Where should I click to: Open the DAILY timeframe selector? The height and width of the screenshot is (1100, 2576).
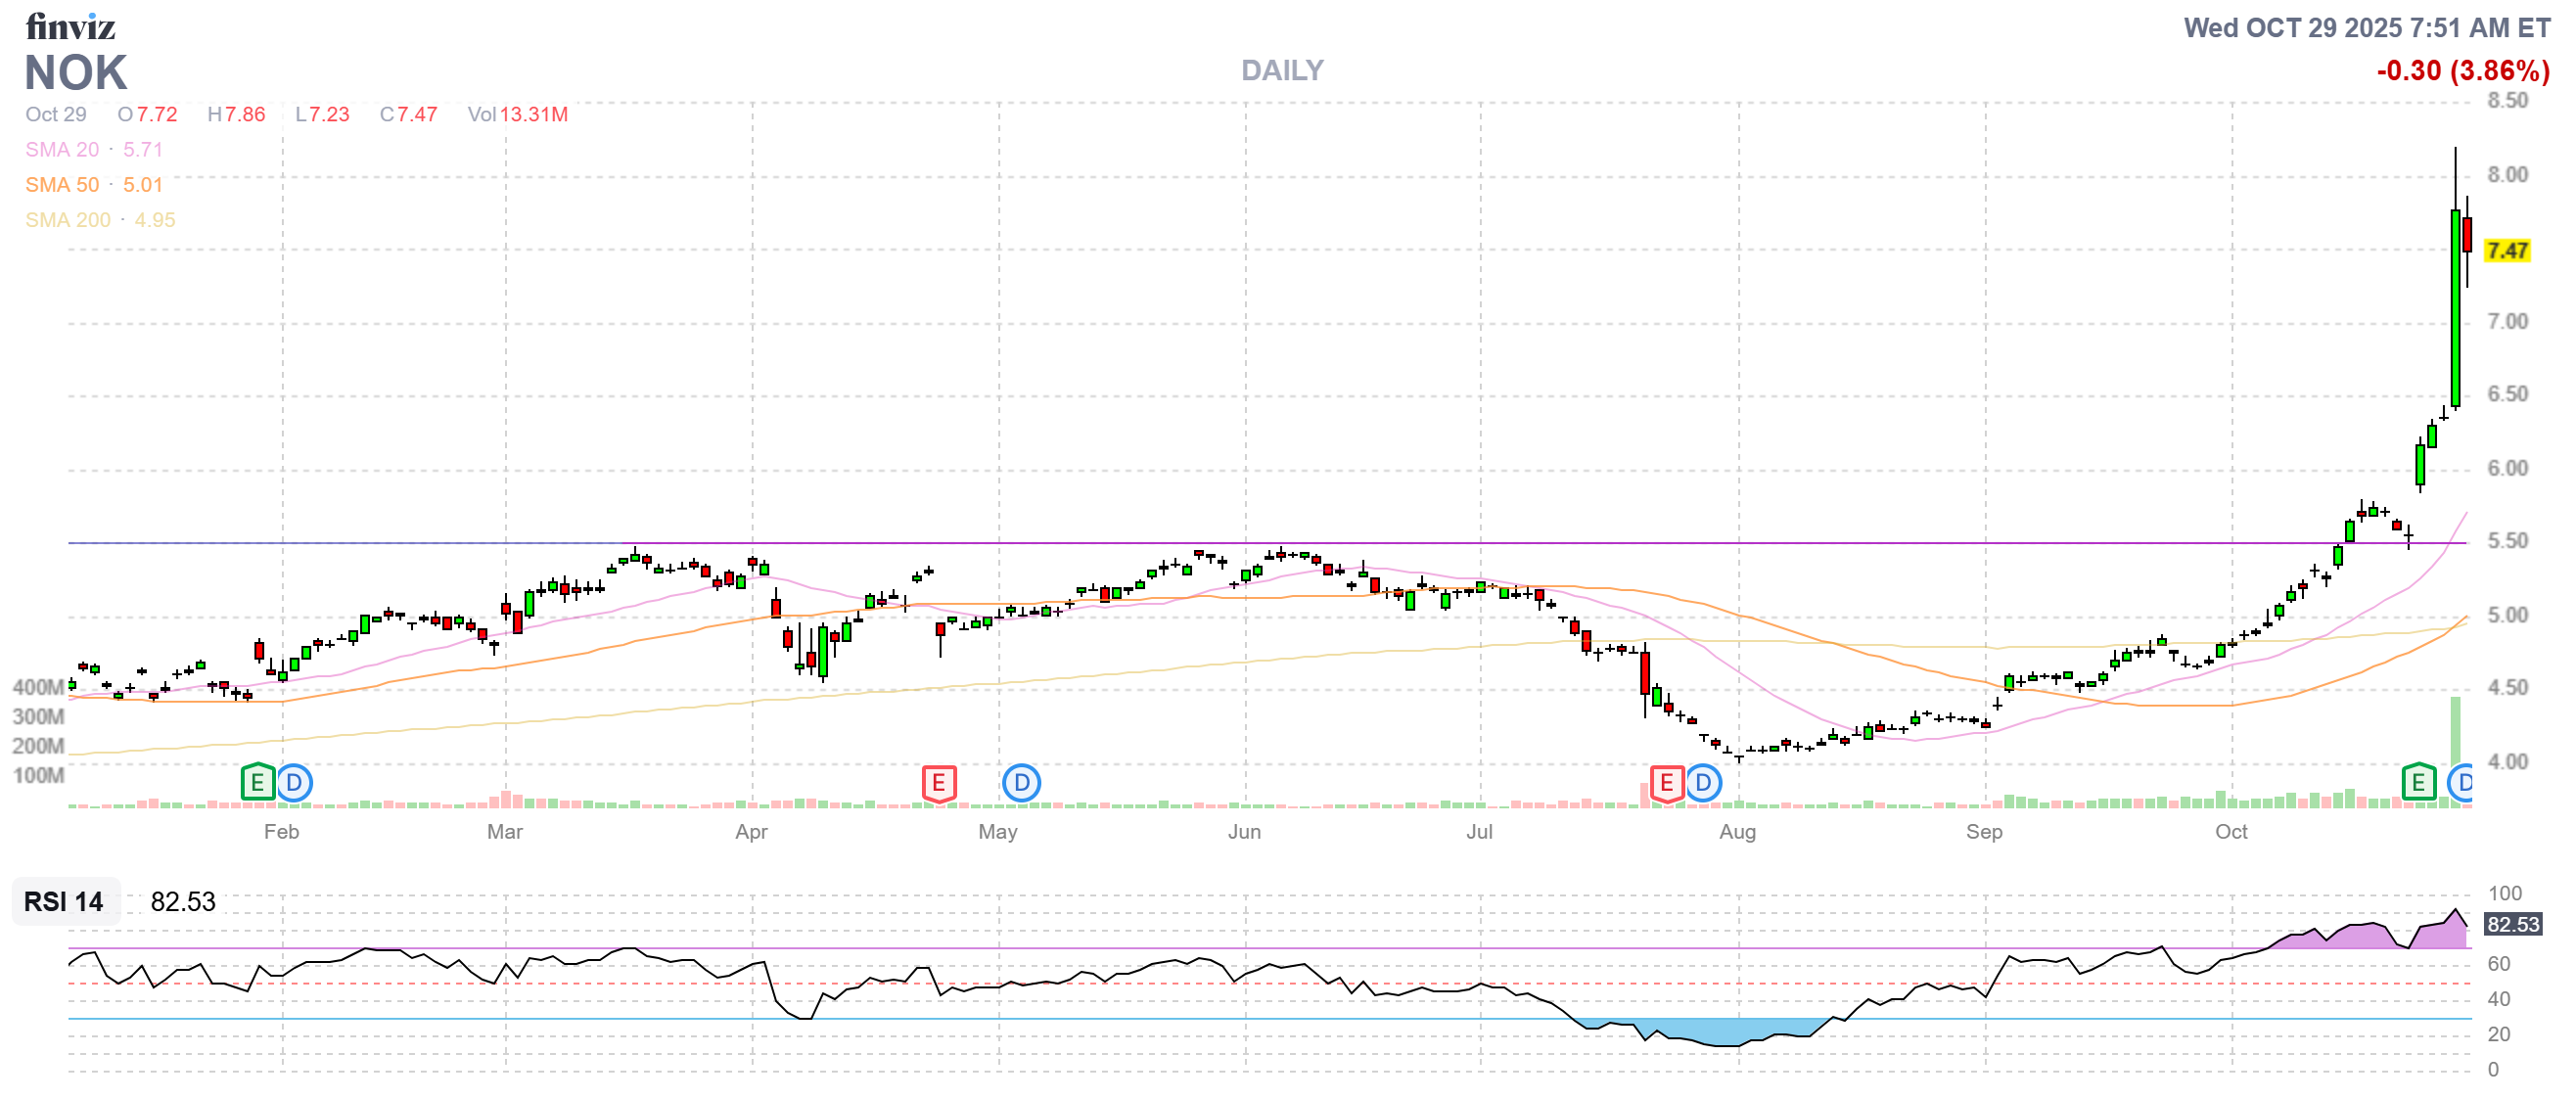click(x=1281, y=70)
